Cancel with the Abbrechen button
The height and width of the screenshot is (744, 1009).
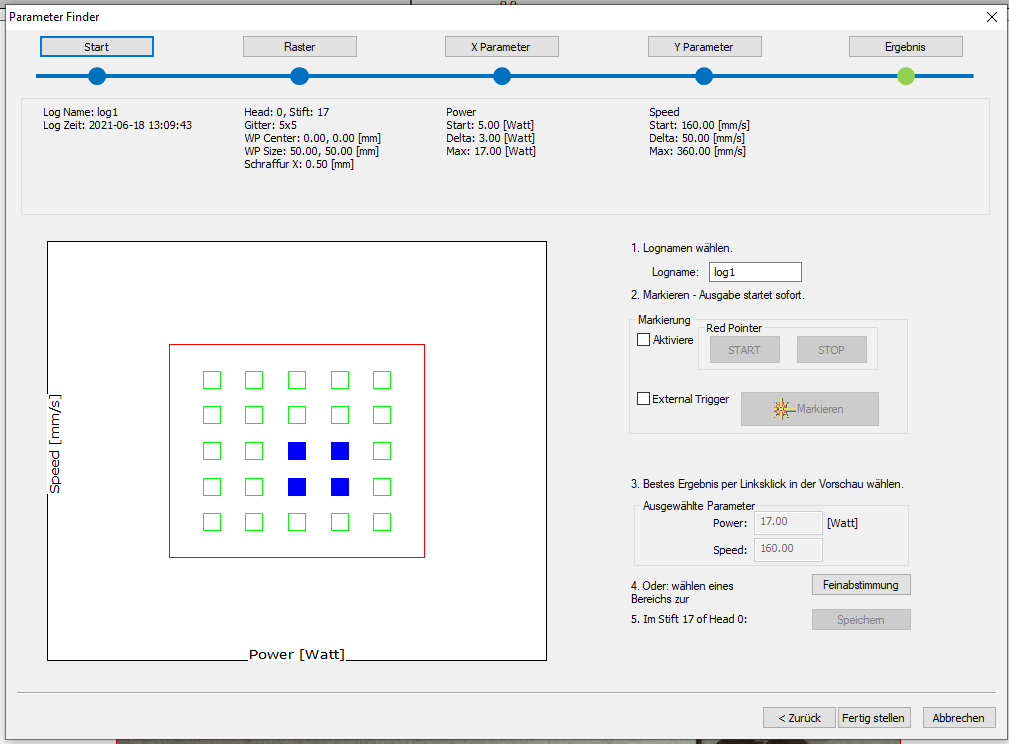[959, 718]
